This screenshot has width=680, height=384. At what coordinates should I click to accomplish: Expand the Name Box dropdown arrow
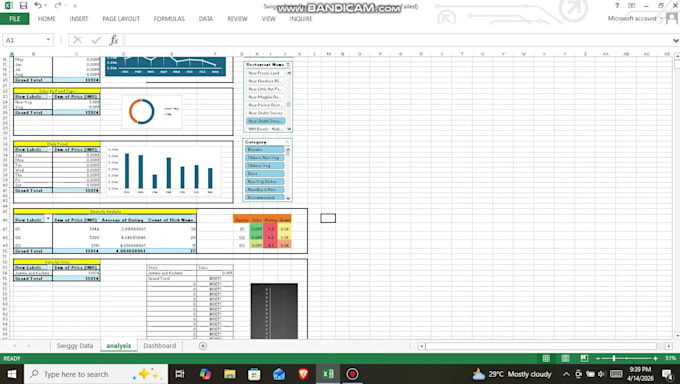coord(48,40)
